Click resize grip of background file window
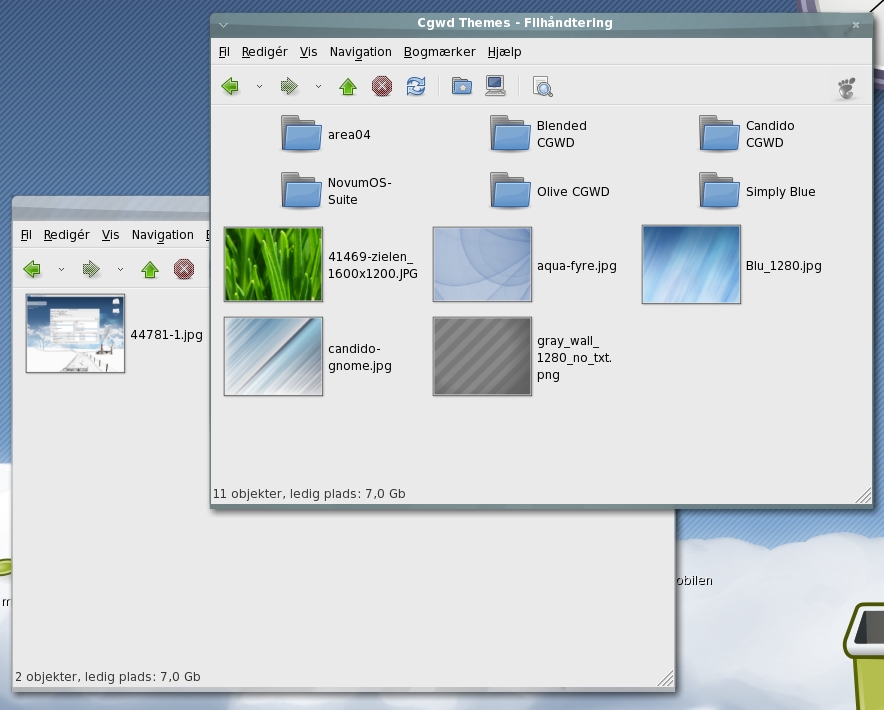 (x=665, y=678)
